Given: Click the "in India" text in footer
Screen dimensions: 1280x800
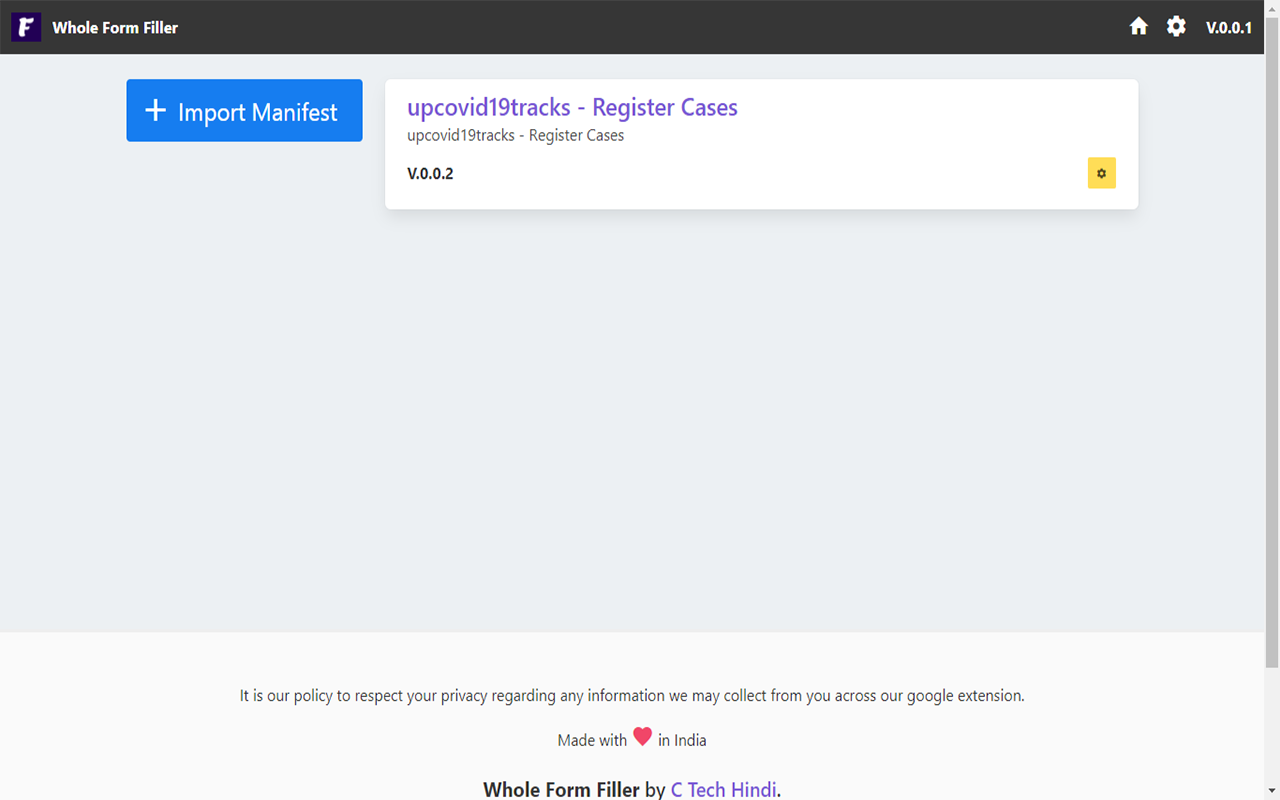Looking at the screenshot, I should [x=682, y=740].
